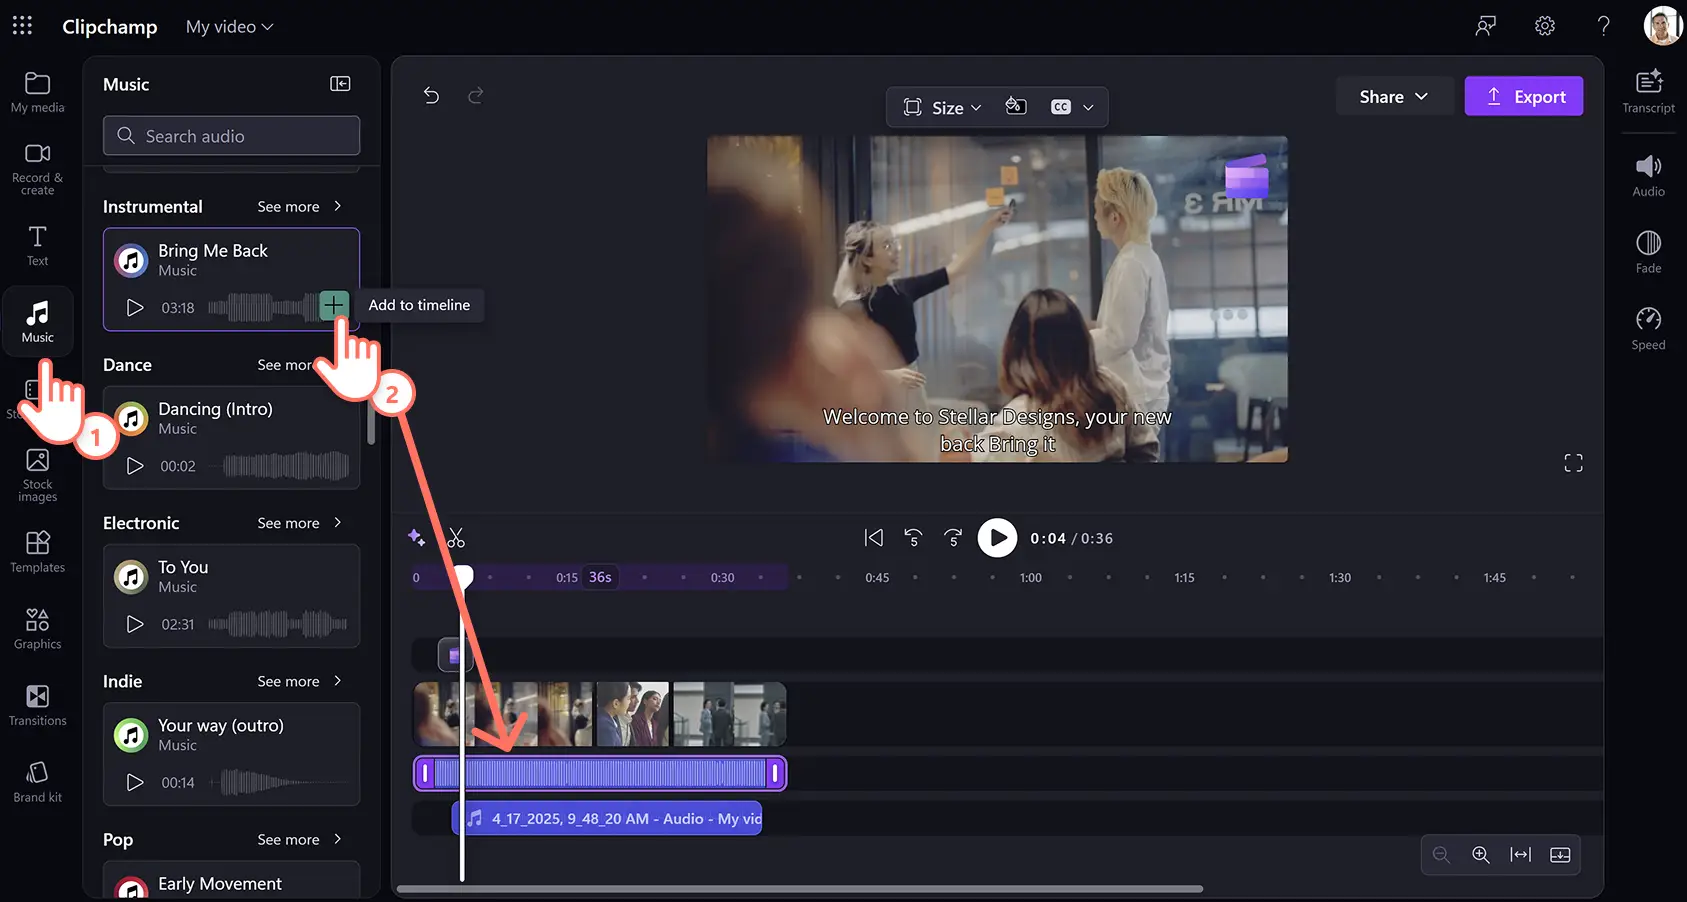This screenshot has height=902, width=1687.
Task: Preview Your way (outro) track
Action: [135, 782]
